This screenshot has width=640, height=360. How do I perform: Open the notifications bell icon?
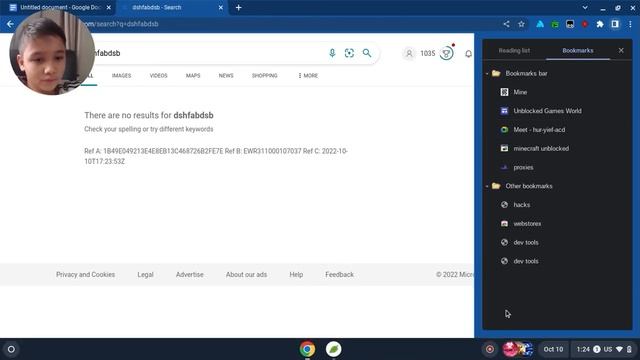pyautogui.click(x=468, y=53)
